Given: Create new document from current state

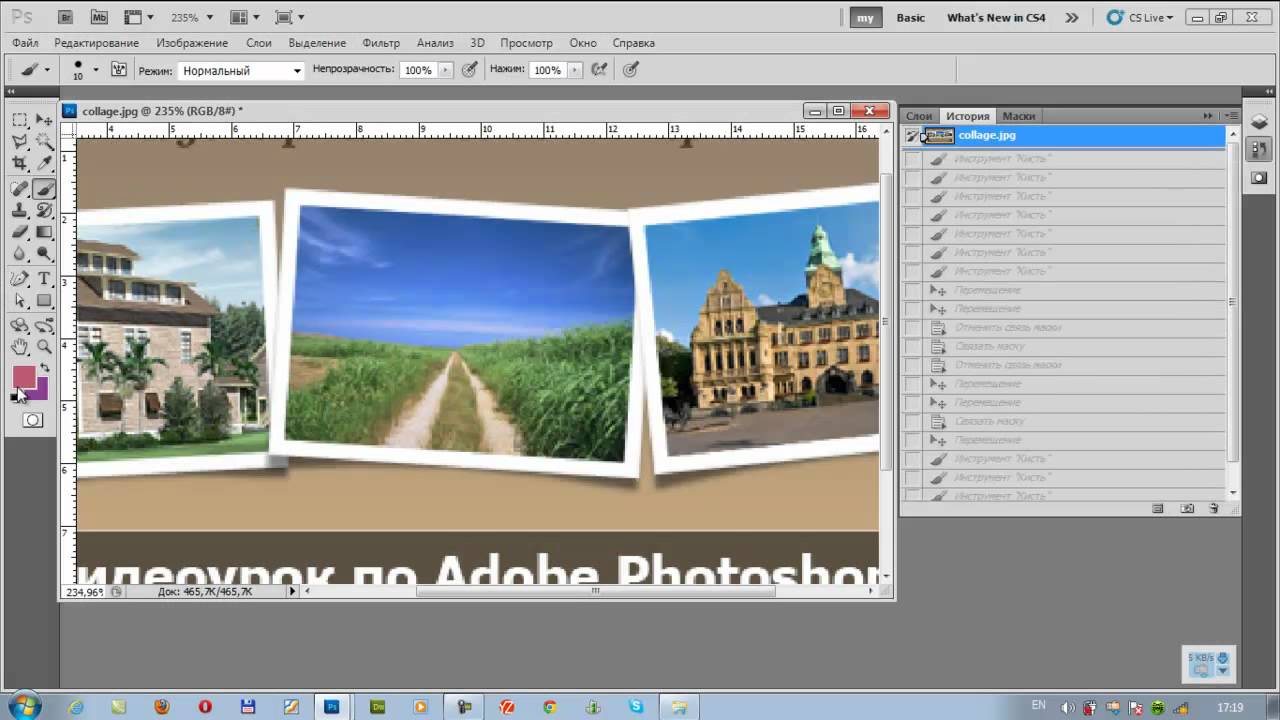Looking at the screenshot, I should click(x=1158, y=508).
